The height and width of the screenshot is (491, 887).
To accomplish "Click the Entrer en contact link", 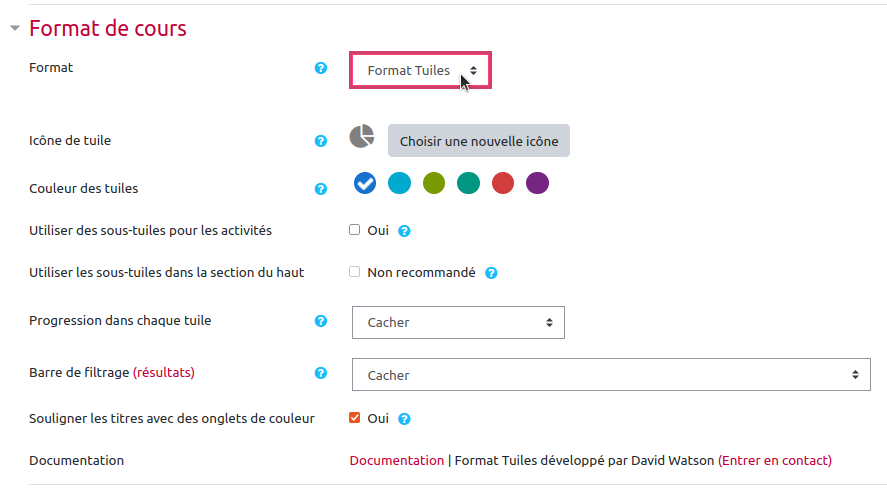I will click(x=775, y=460).
